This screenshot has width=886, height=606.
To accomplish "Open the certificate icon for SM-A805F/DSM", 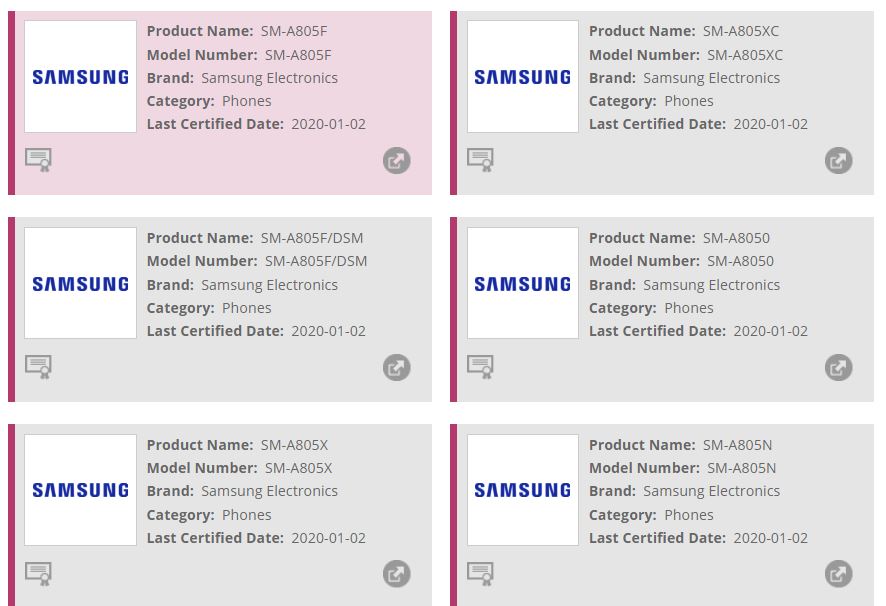I will 39,366.
